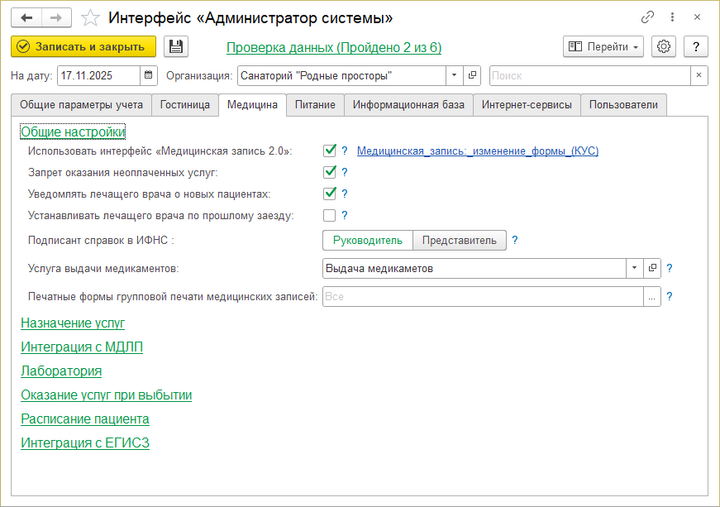The width and height of the screenshot is (720, 507).
Task: Expand the Назначение услуг section
Action: coord(73,323)
